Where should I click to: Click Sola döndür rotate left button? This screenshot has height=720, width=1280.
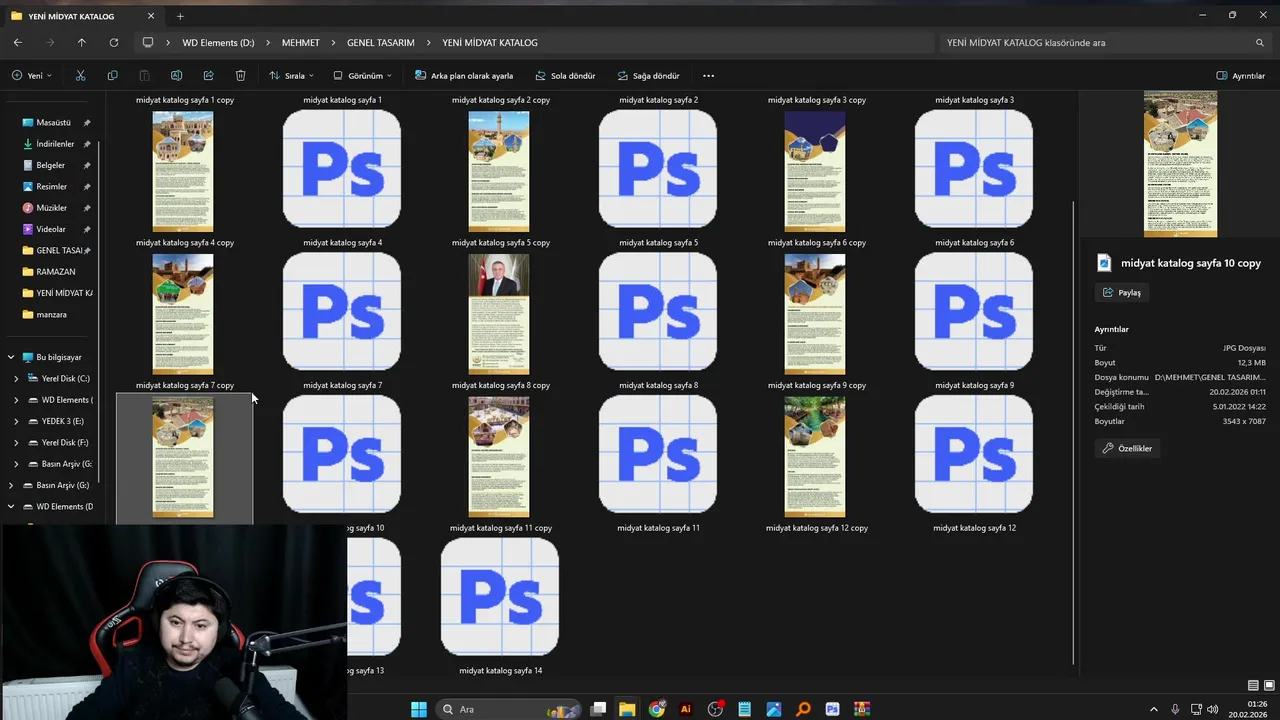565,76
